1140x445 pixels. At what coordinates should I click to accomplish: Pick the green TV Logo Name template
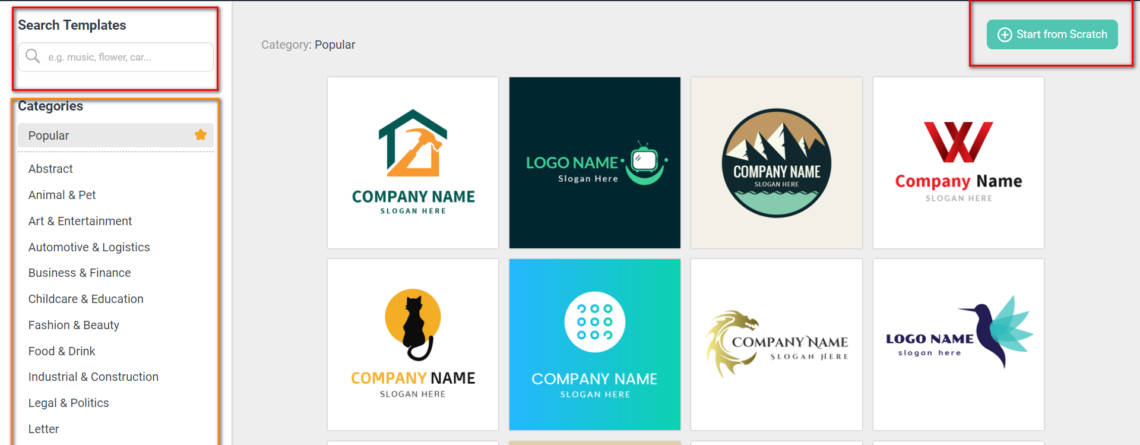595,162
